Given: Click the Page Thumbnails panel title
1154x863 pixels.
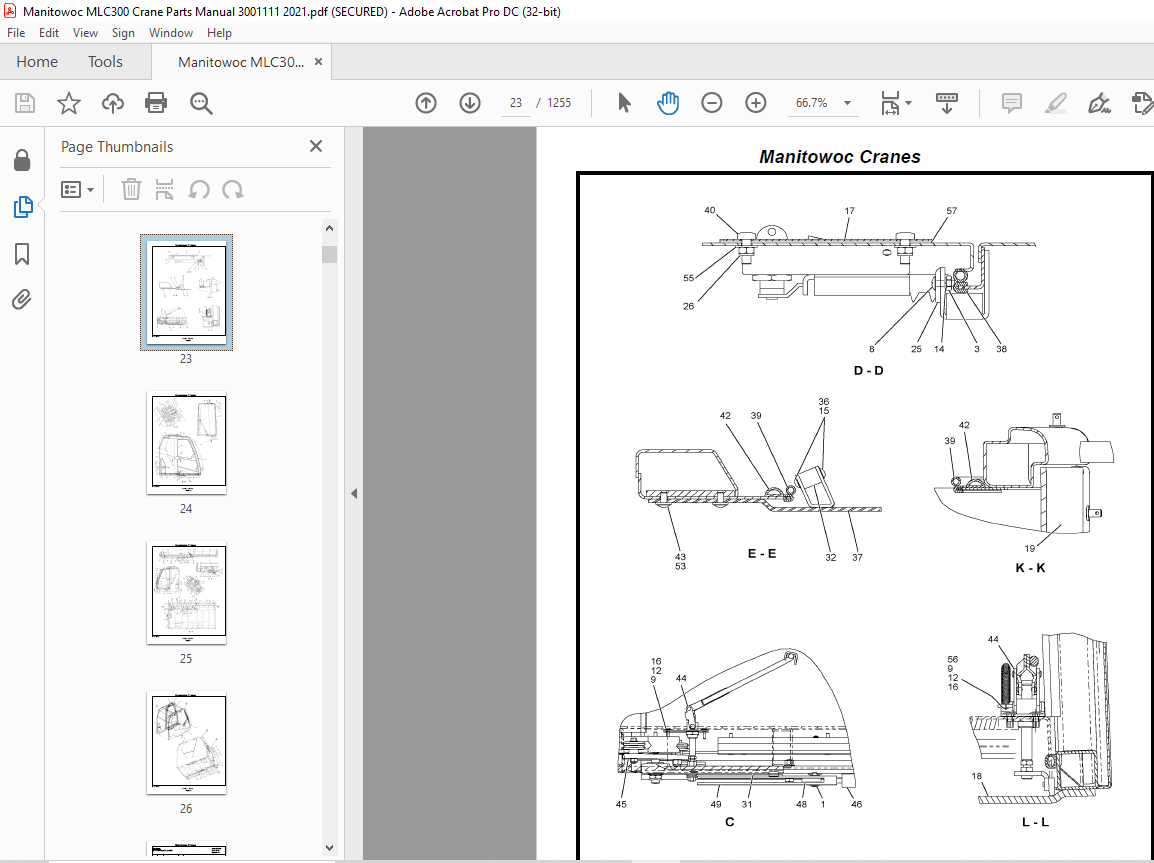Looking at the screenshot, I should click(117, 146).
